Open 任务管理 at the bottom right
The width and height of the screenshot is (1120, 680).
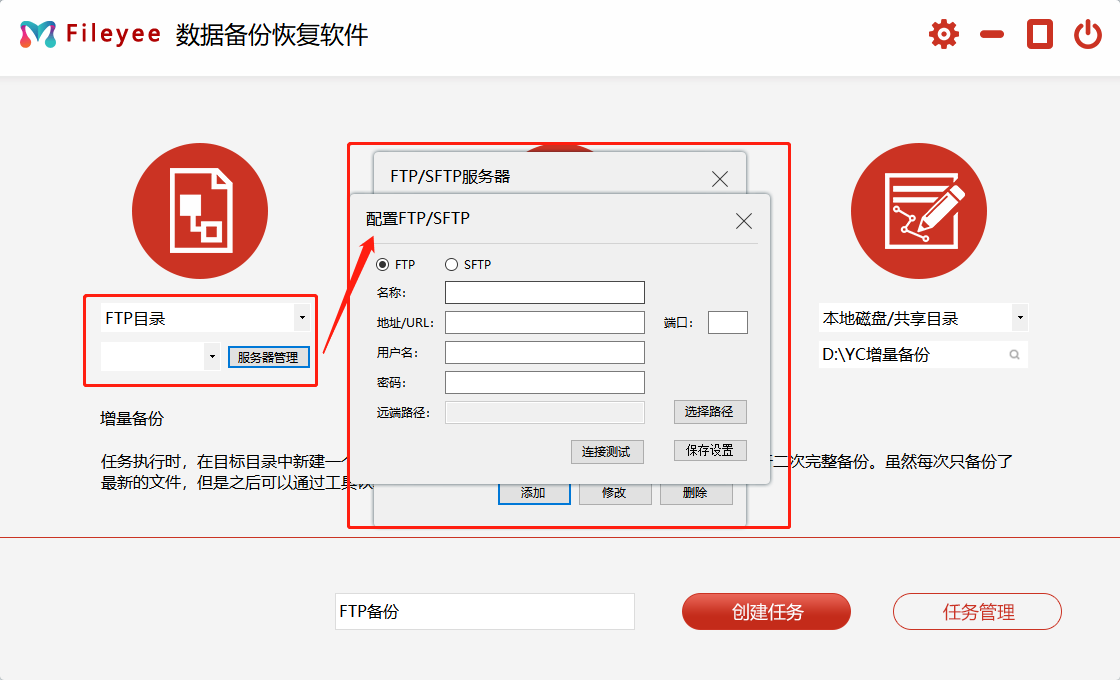click(x=976, y=611)
